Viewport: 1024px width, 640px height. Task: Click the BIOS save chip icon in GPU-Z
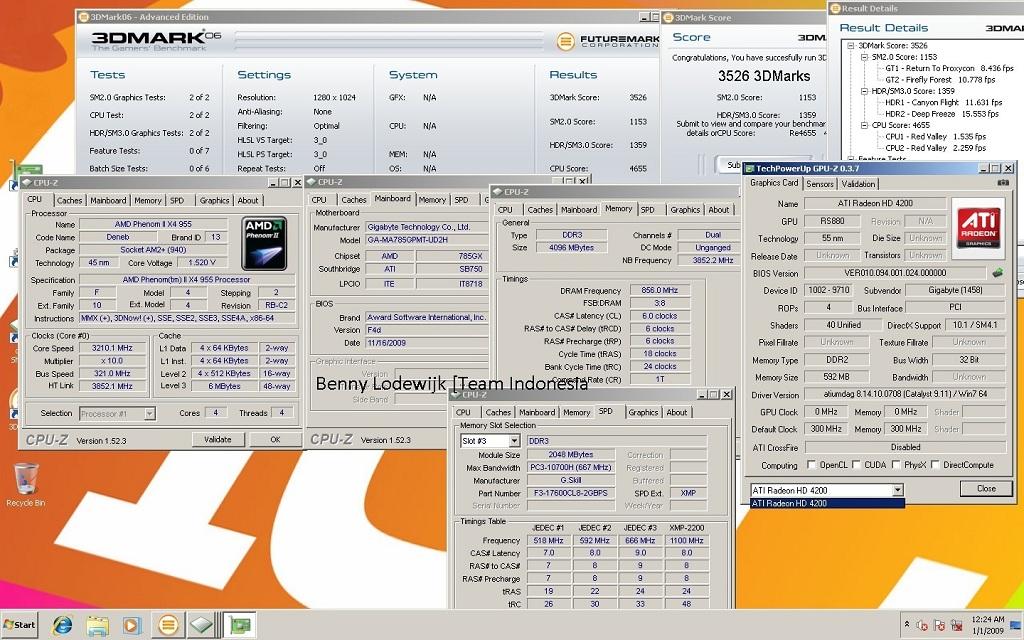(997, 273)
